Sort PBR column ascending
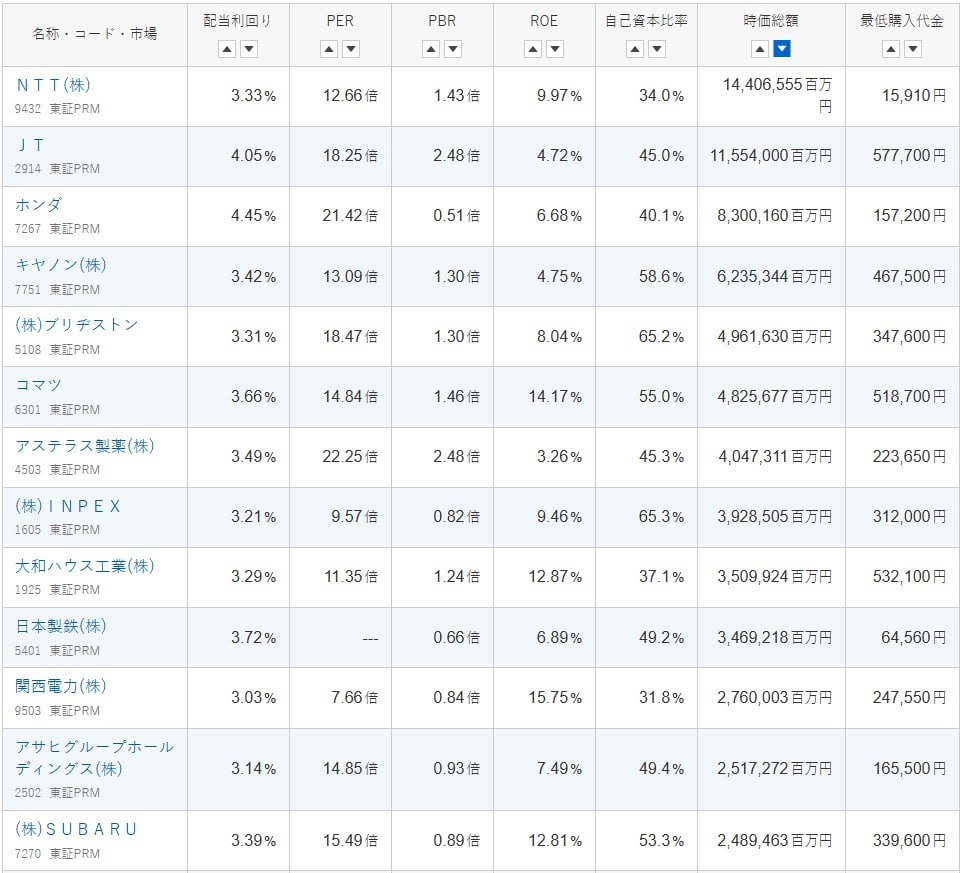Screen dimensions: 964x873 [431, 49]
